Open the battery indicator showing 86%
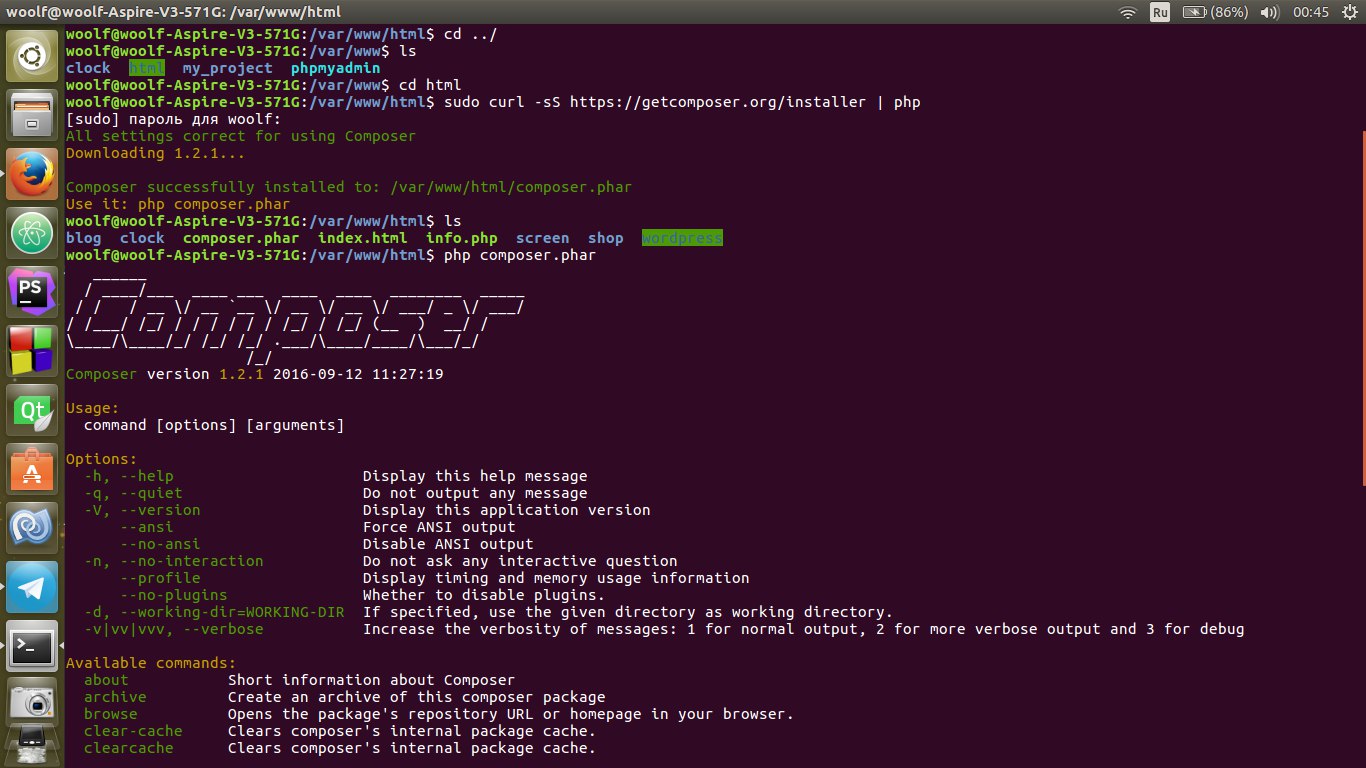The width and height of the screenshot is (1366, 768). tap(1215, 12)
